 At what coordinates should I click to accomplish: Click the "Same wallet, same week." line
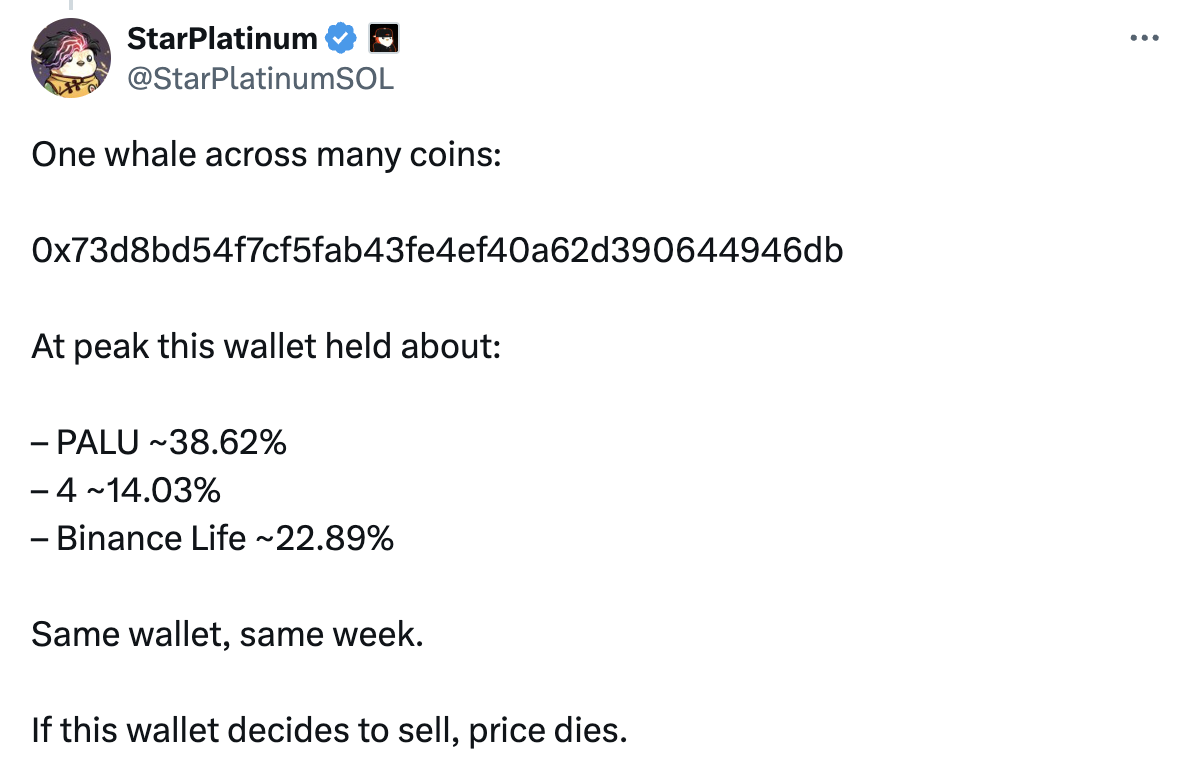point(227,635)
